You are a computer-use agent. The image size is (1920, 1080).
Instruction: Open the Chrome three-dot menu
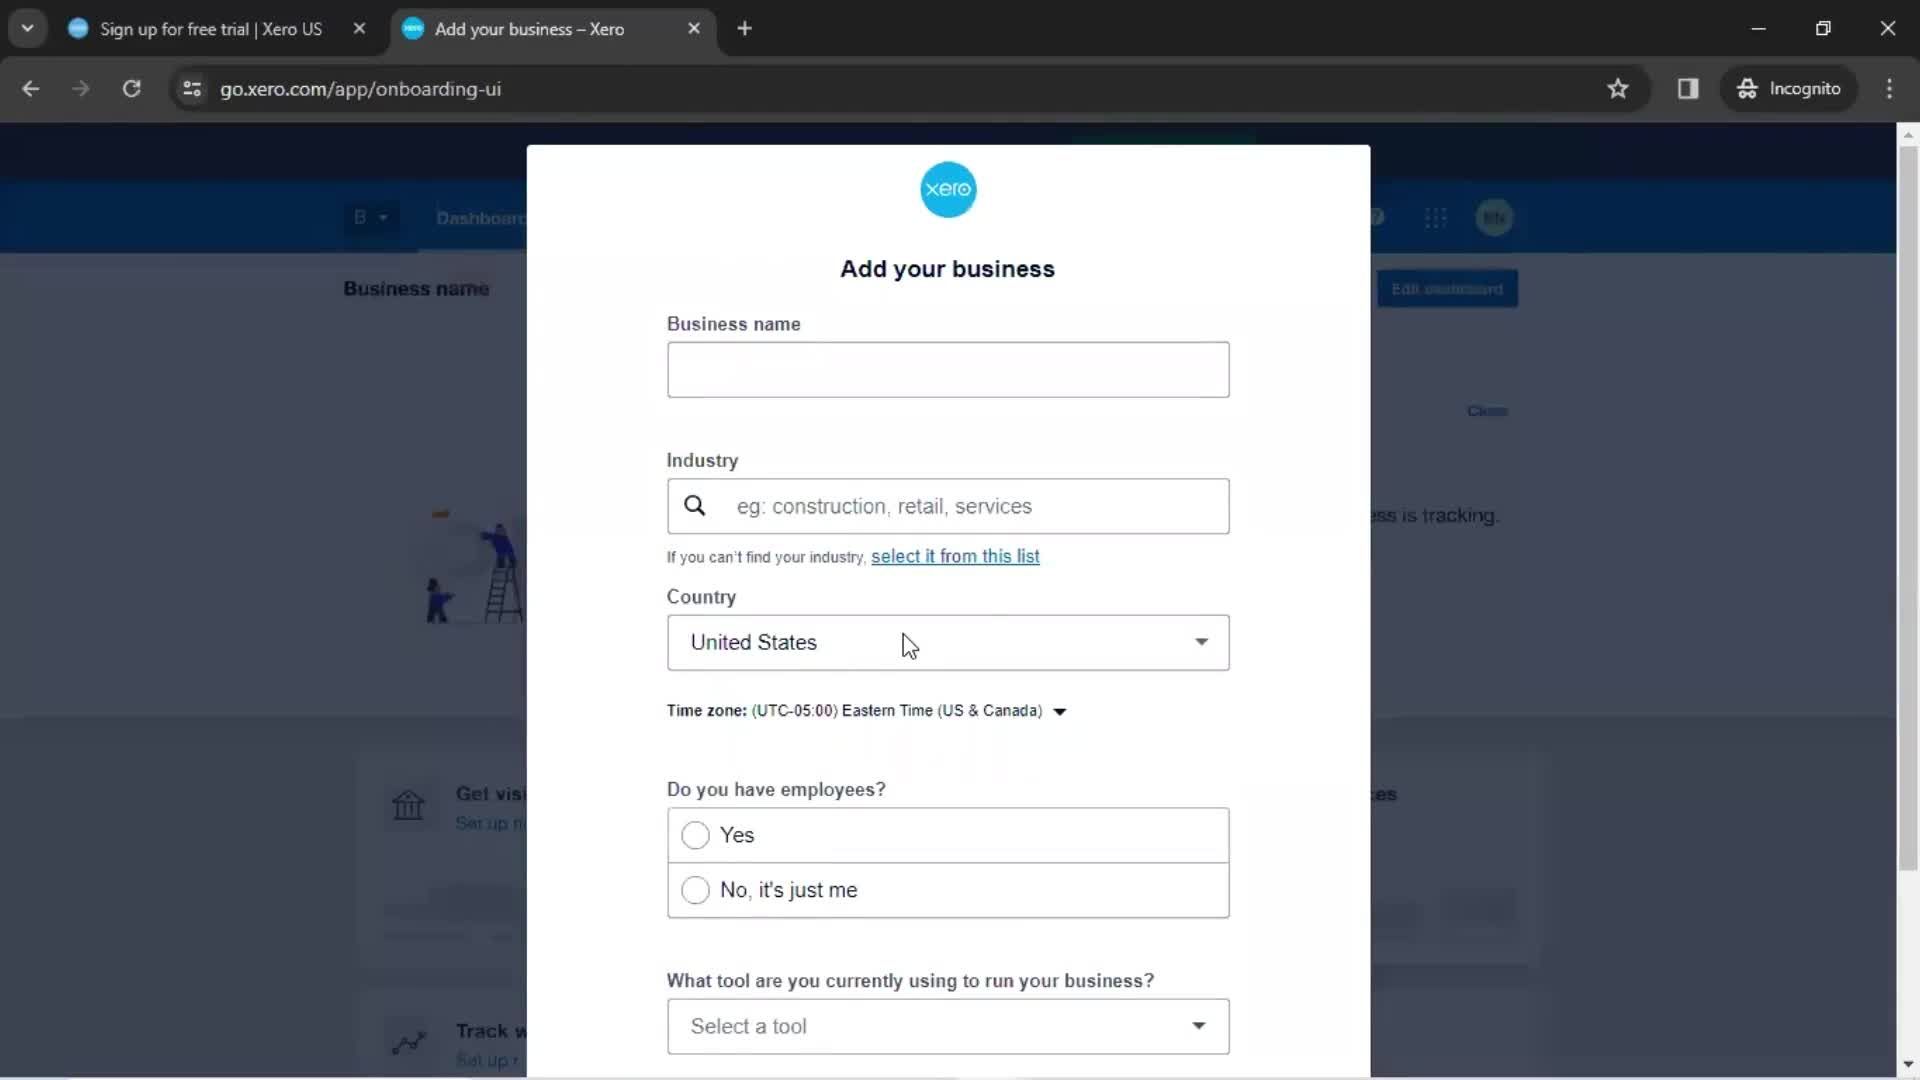pyautogui.click(x=1889, y=89)
